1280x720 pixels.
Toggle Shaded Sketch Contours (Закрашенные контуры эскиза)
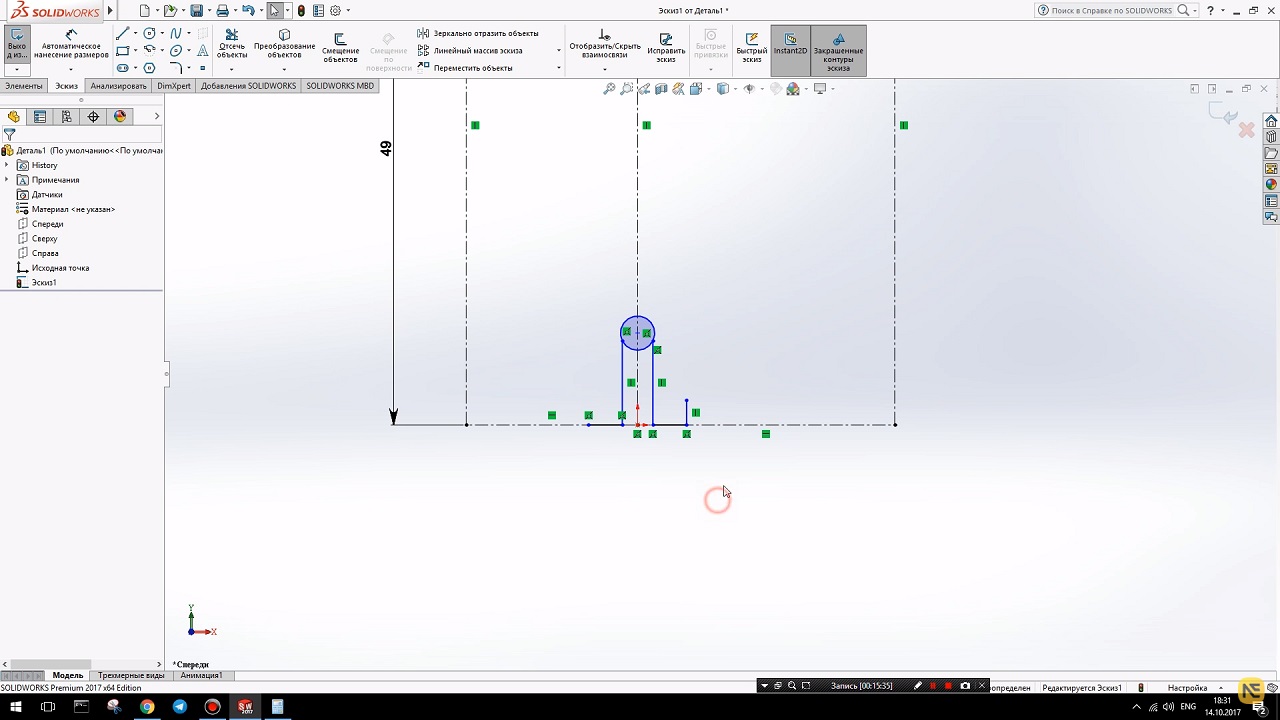[838, 50]
